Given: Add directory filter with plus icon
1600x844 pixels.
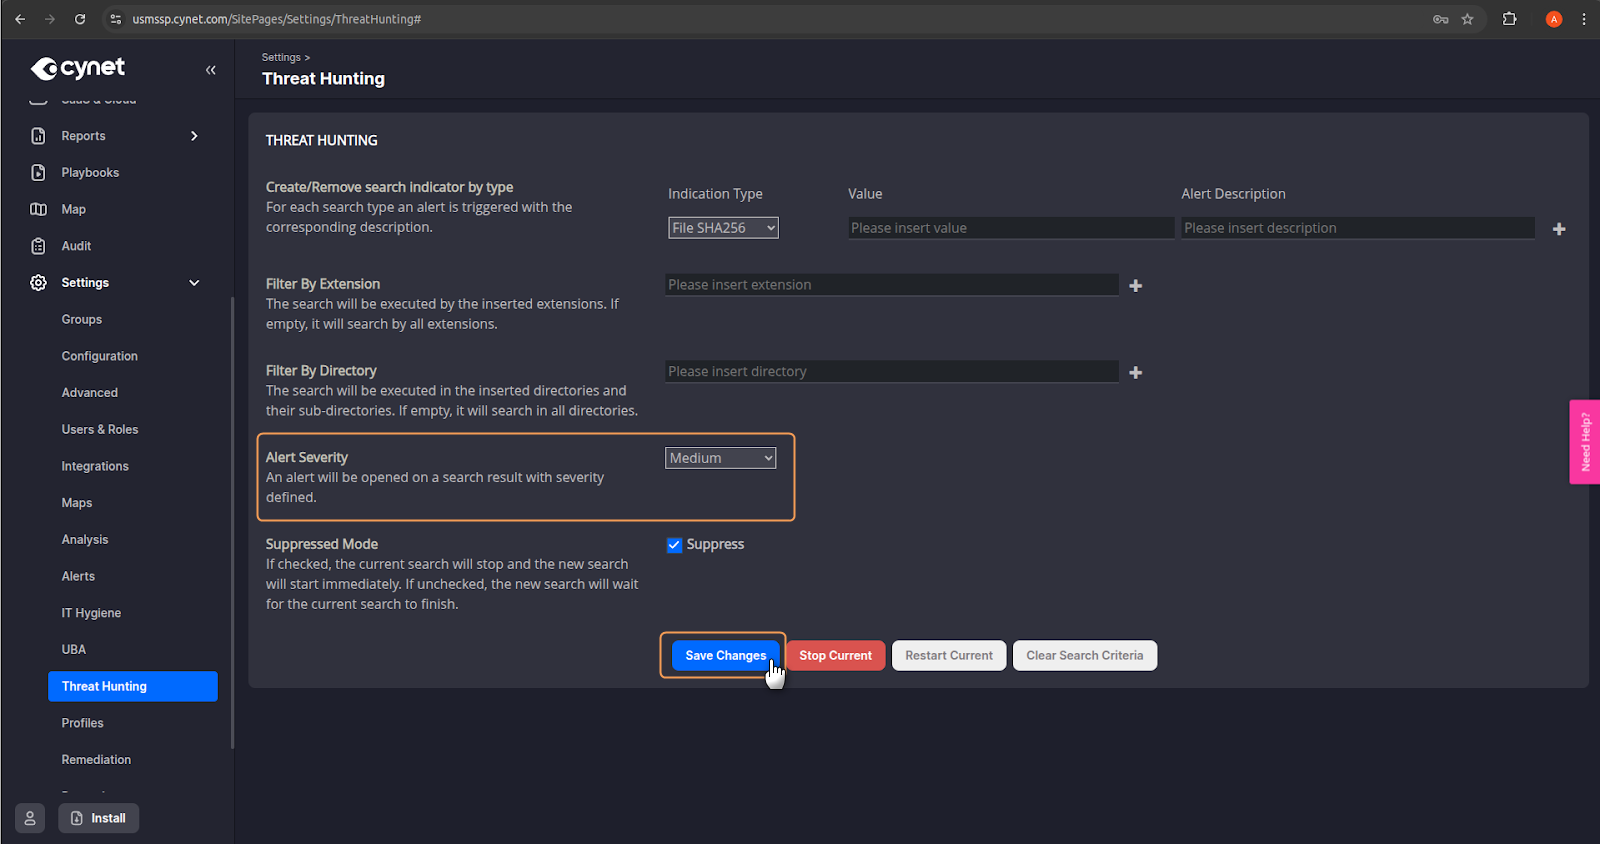Looking at the screenshot, I should (1135, 372).
